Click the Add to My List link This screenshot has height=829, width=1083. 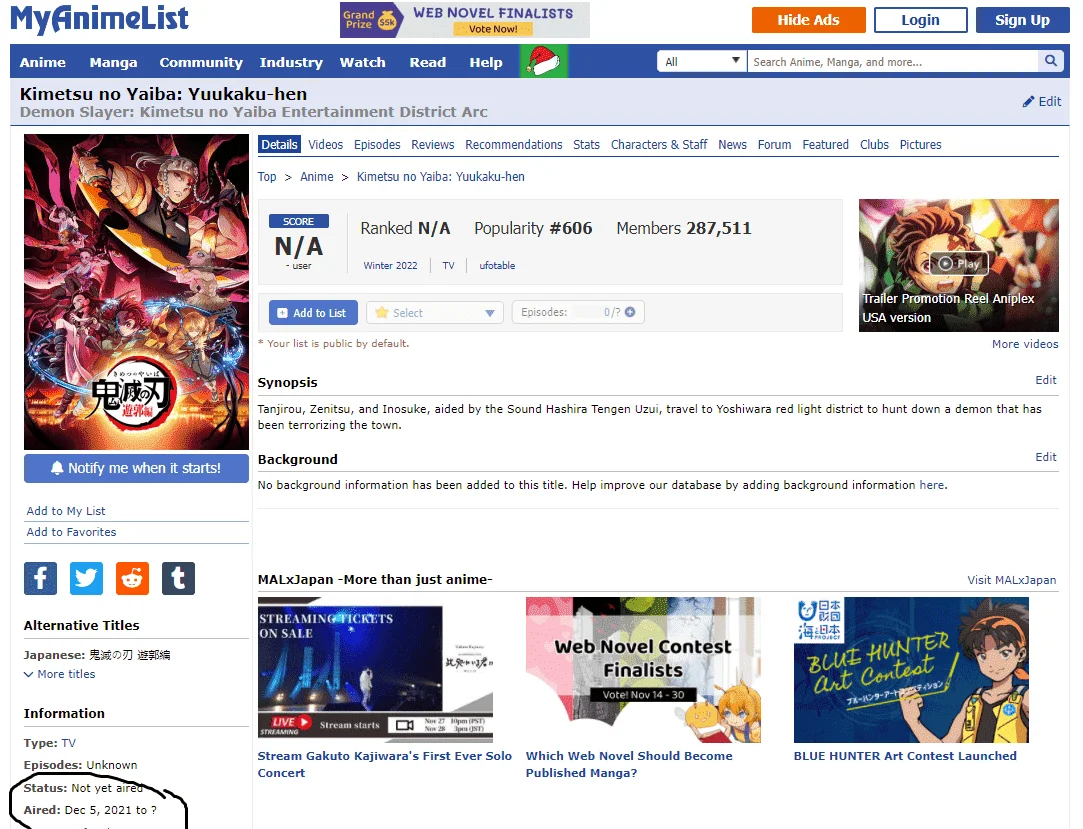point(66,511)
